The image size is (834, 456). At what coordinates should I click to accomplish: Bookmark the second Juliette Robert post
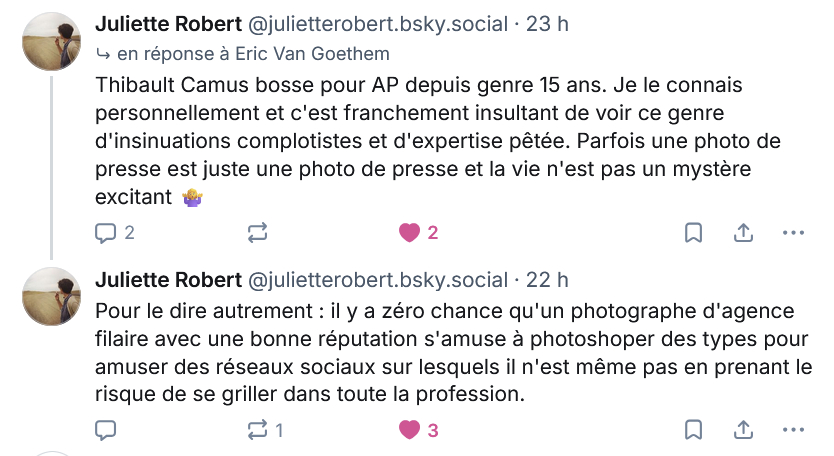(x=692, y=430)
